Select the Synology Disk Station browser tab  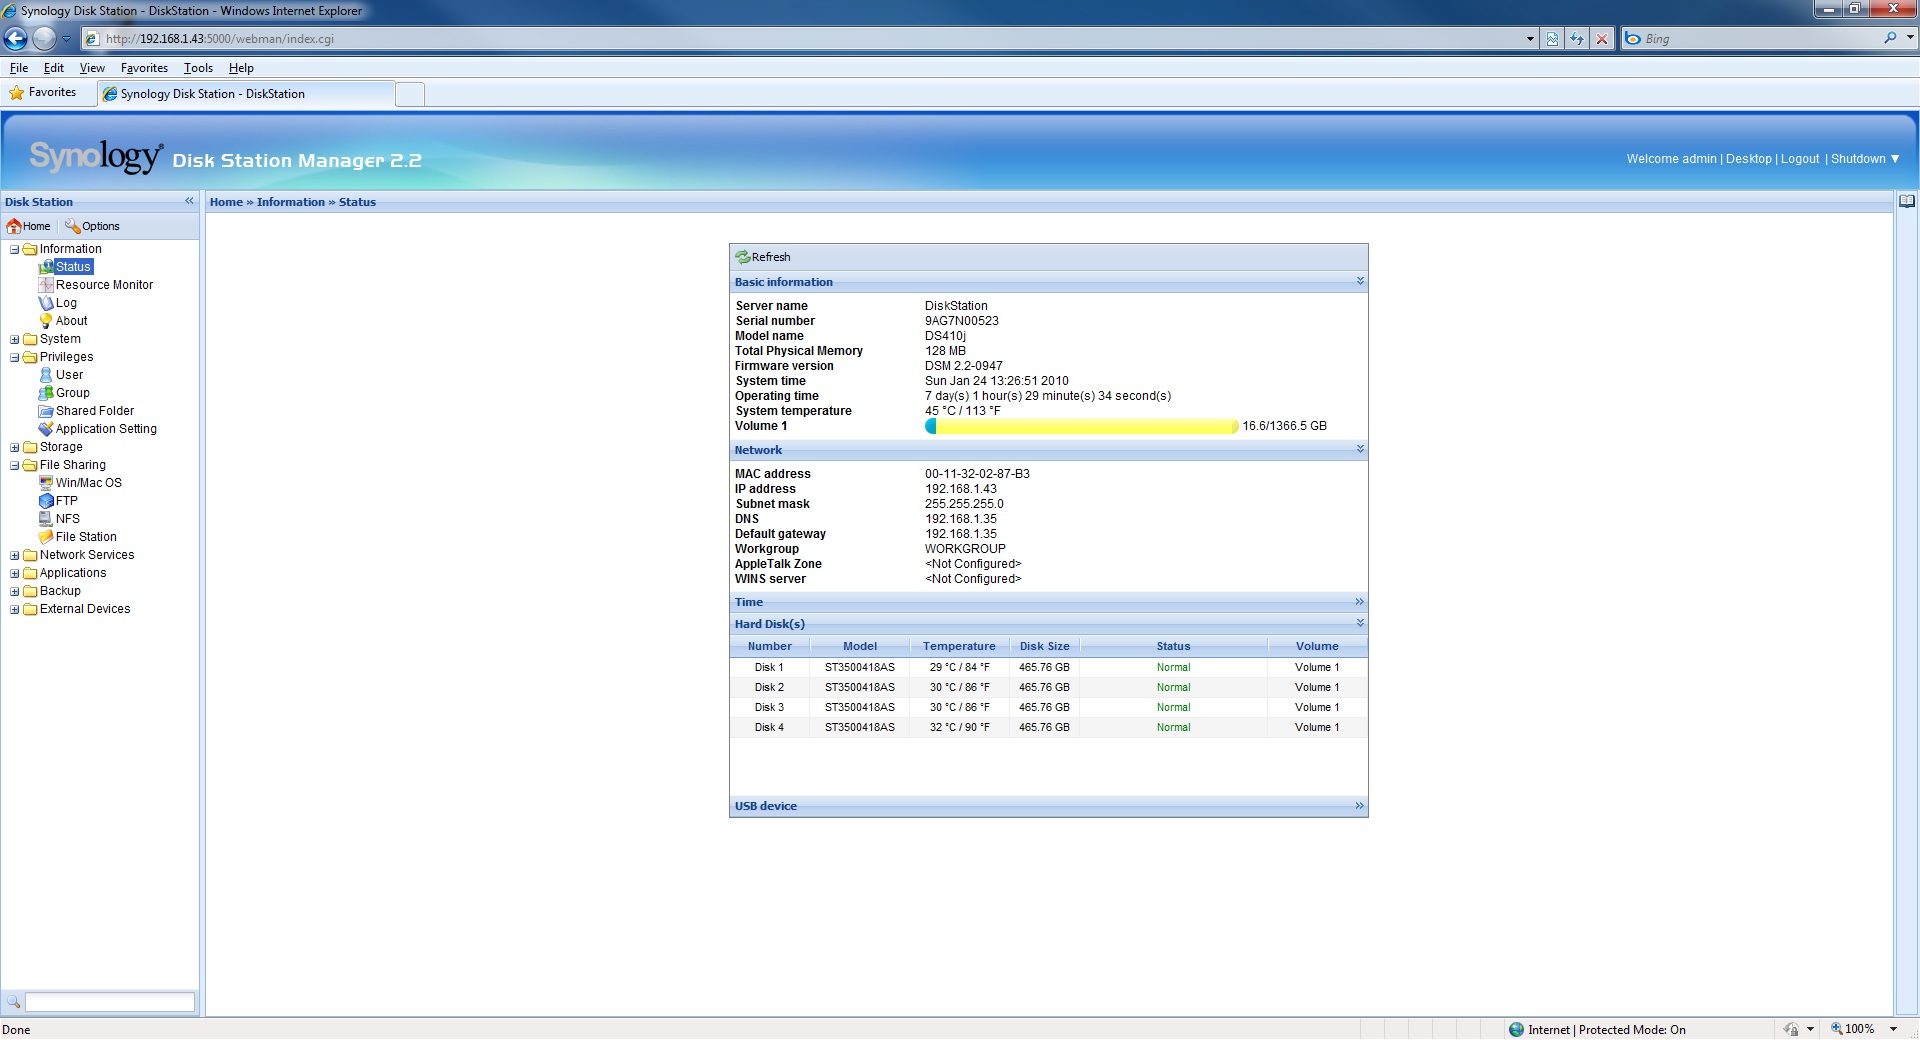point(246,94)
